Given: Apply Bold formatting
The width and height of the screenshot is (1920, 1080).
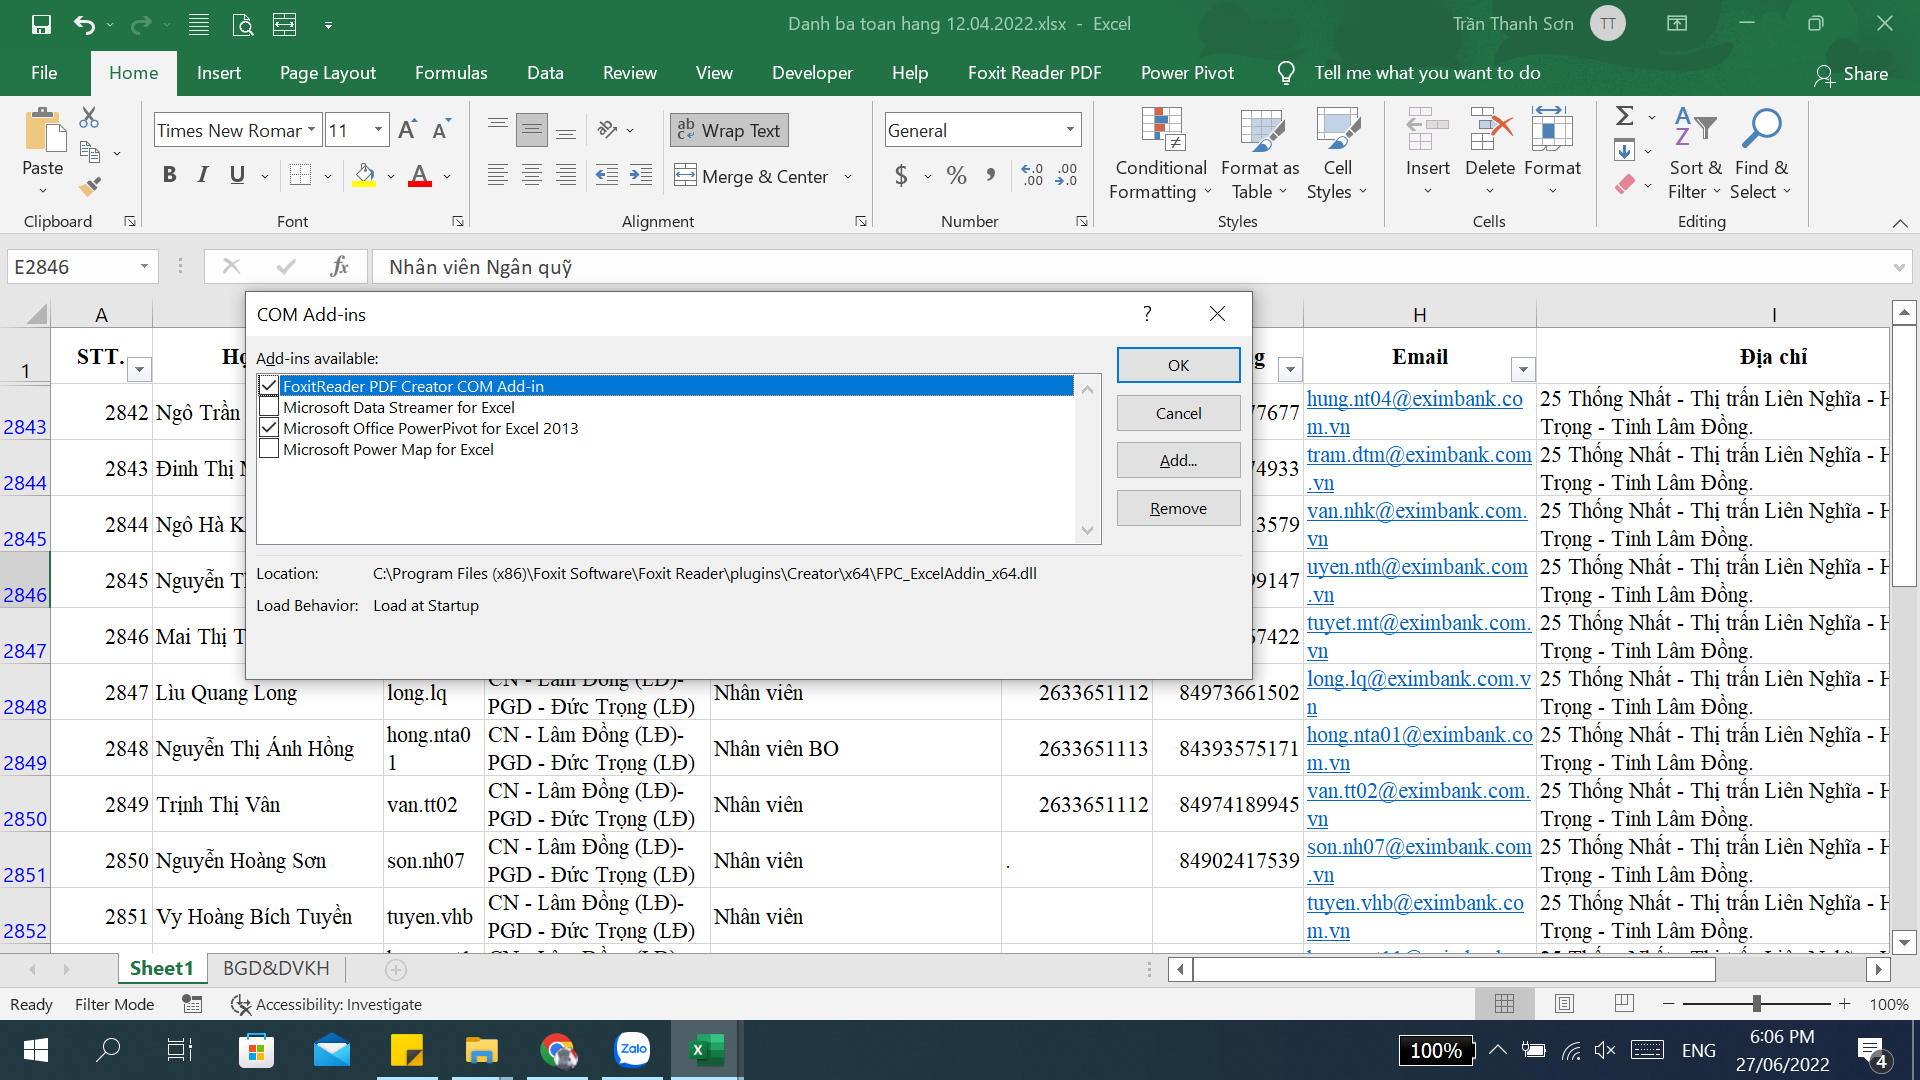Looking at the screenshot, I should 169,175.
